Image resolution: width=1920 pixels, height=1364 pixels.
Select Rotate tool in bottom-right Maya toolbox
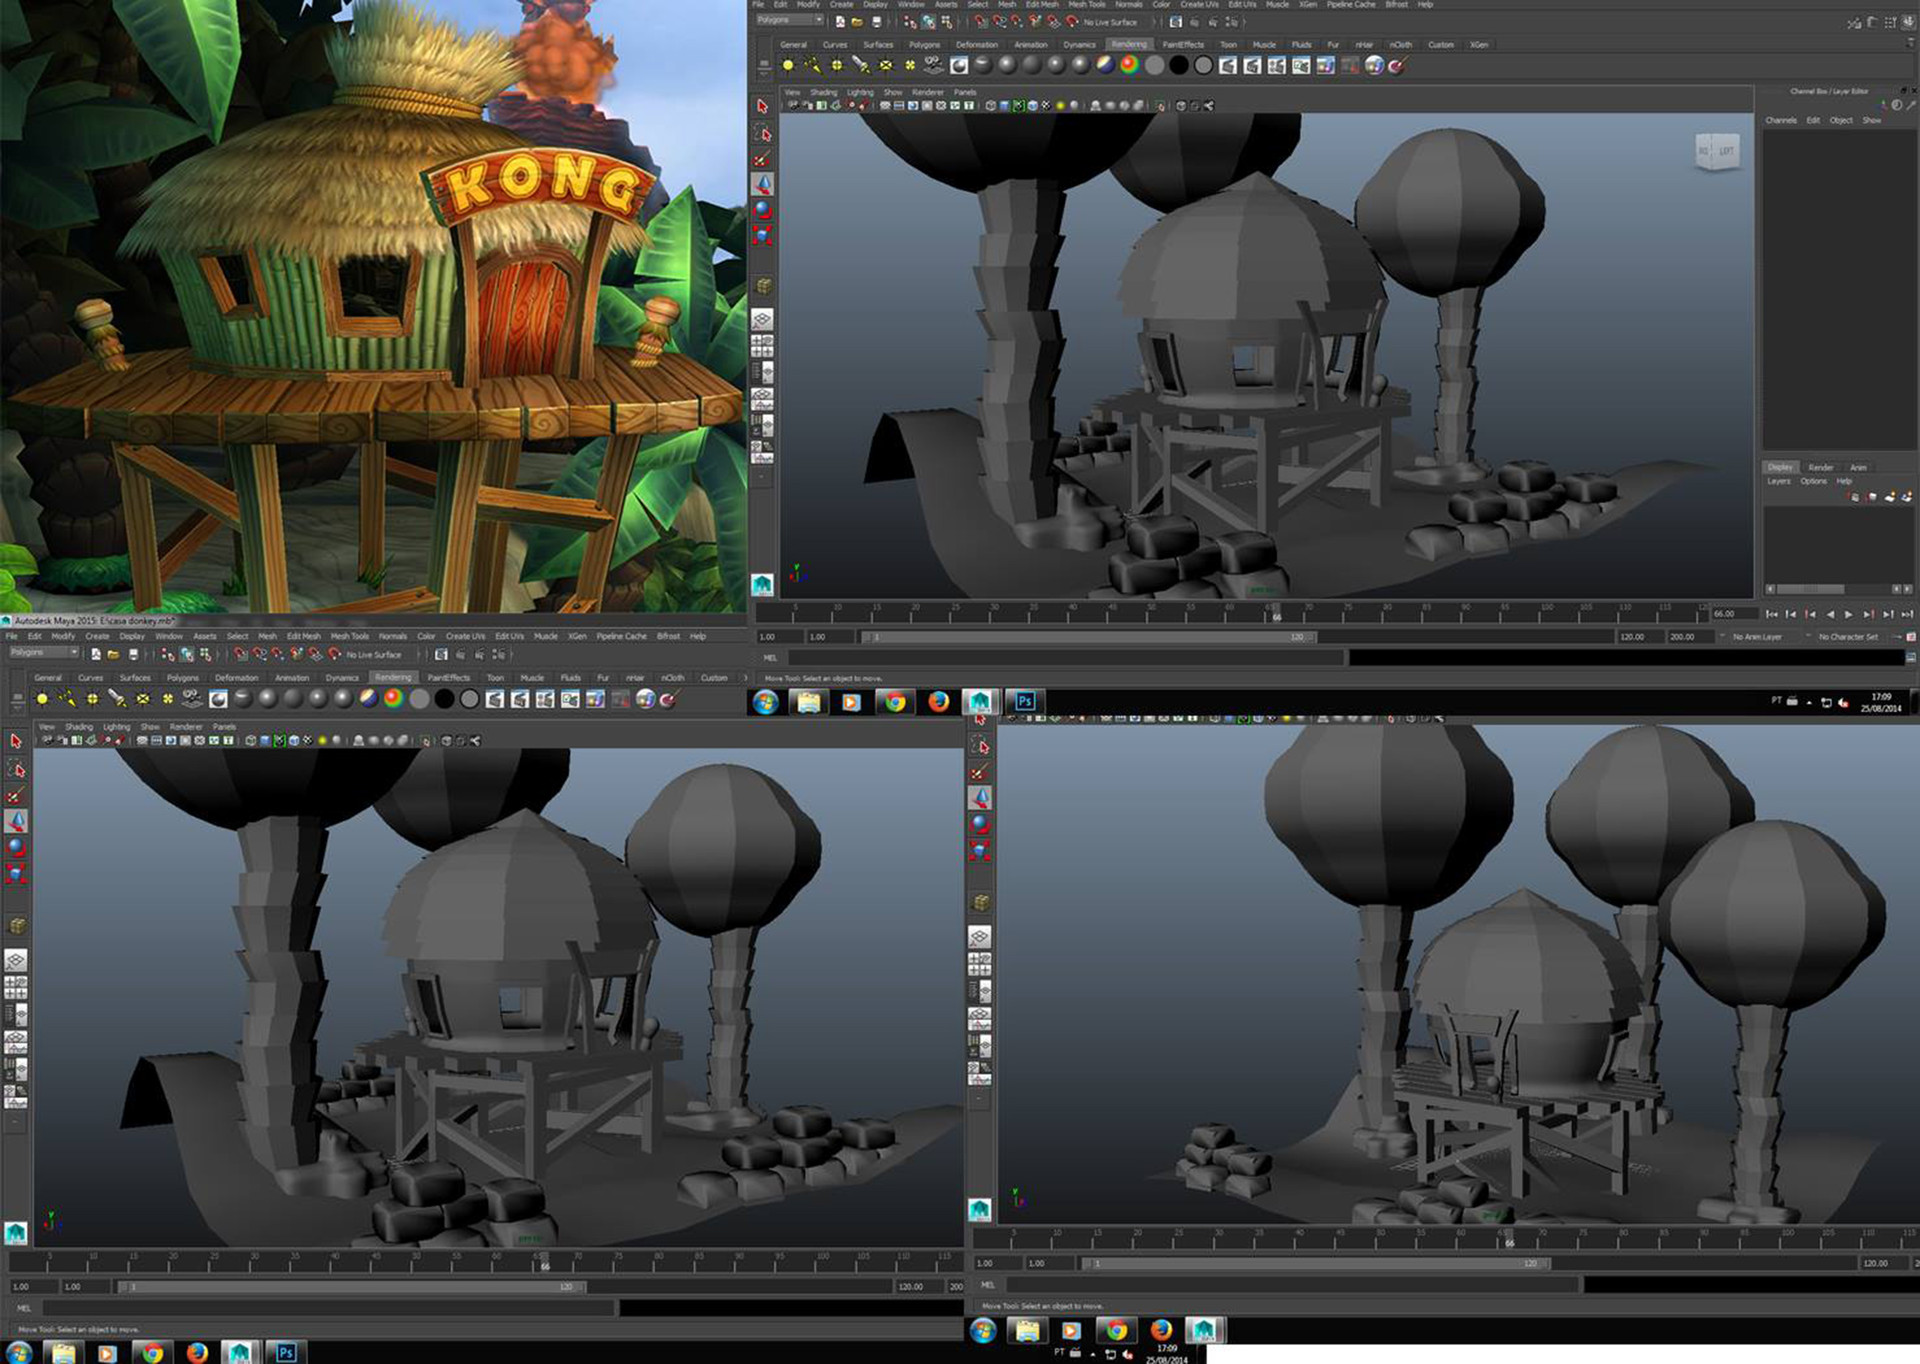(x=980, y=824)
